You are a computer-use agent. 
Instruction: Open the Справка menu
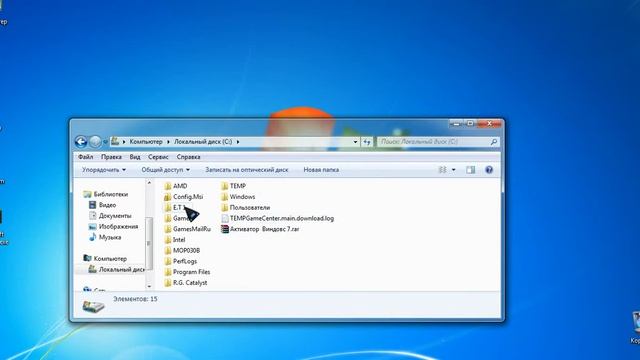click(188, 157)
